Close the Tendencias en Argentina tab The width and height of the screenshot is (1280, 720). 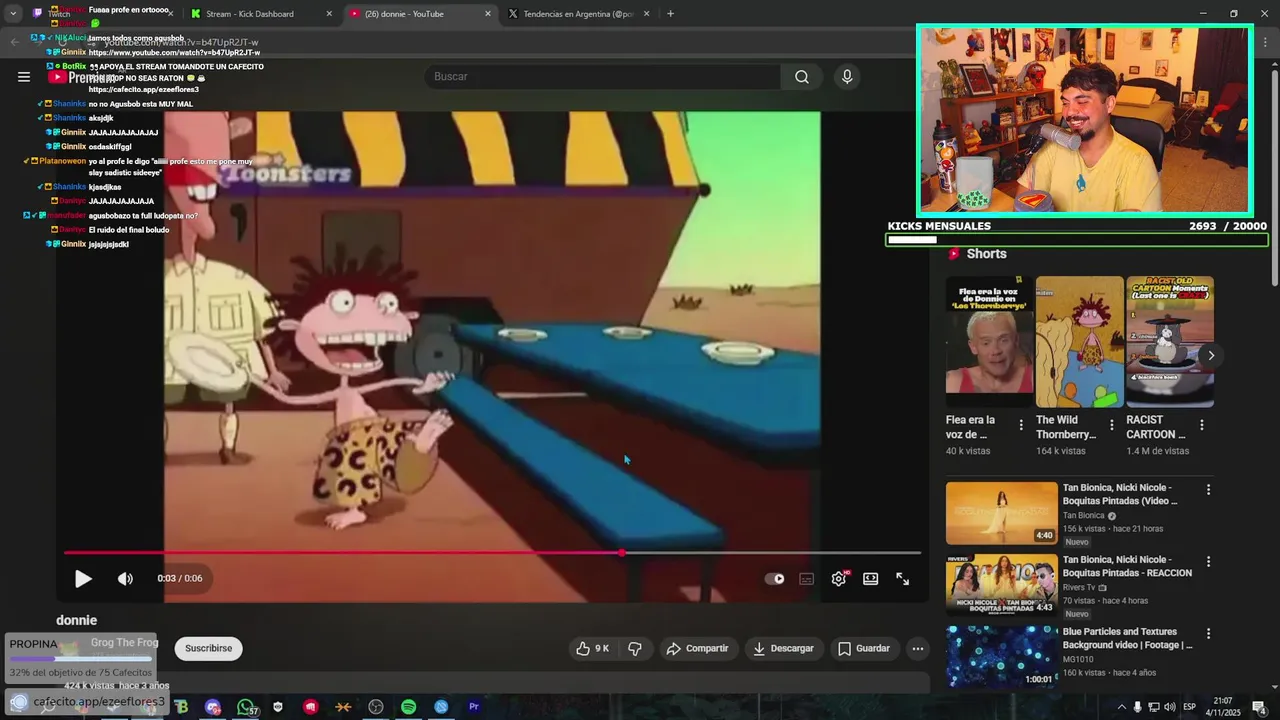[x=646, y=14]
